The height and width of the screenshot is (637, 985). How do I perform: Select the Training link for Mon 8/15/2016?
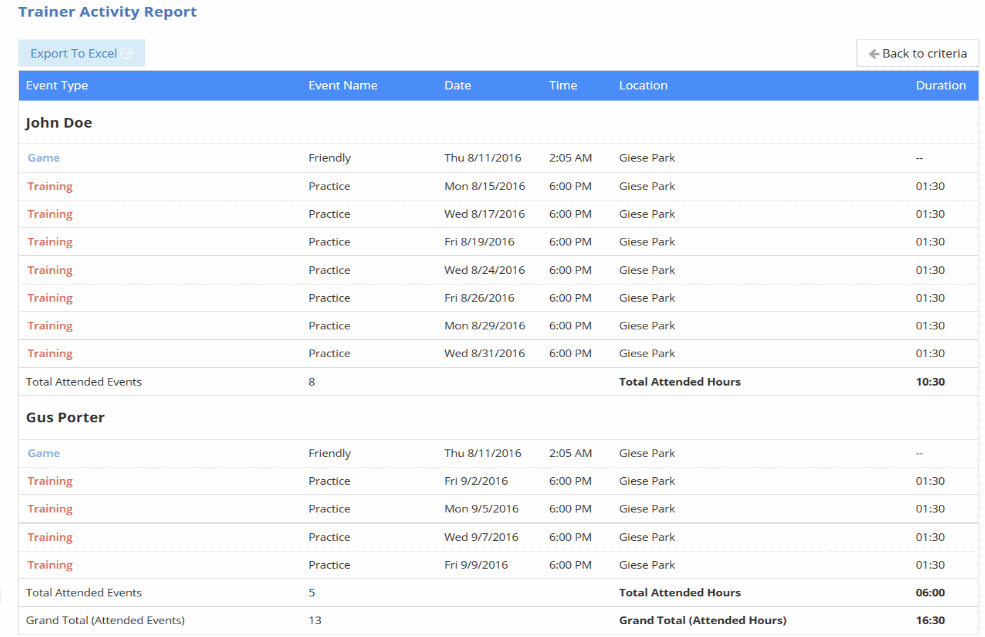[50, 185]
